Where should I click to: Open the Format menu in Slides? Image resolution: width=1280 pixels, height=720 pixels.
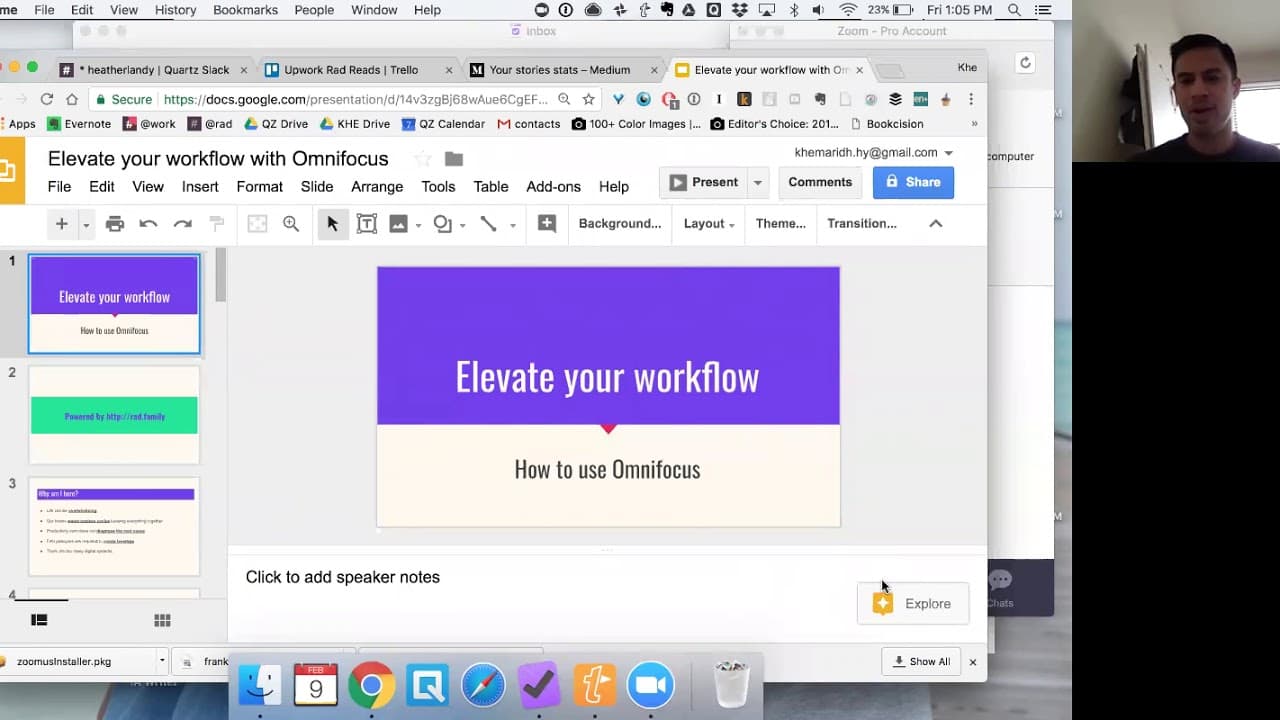[260, 187]
